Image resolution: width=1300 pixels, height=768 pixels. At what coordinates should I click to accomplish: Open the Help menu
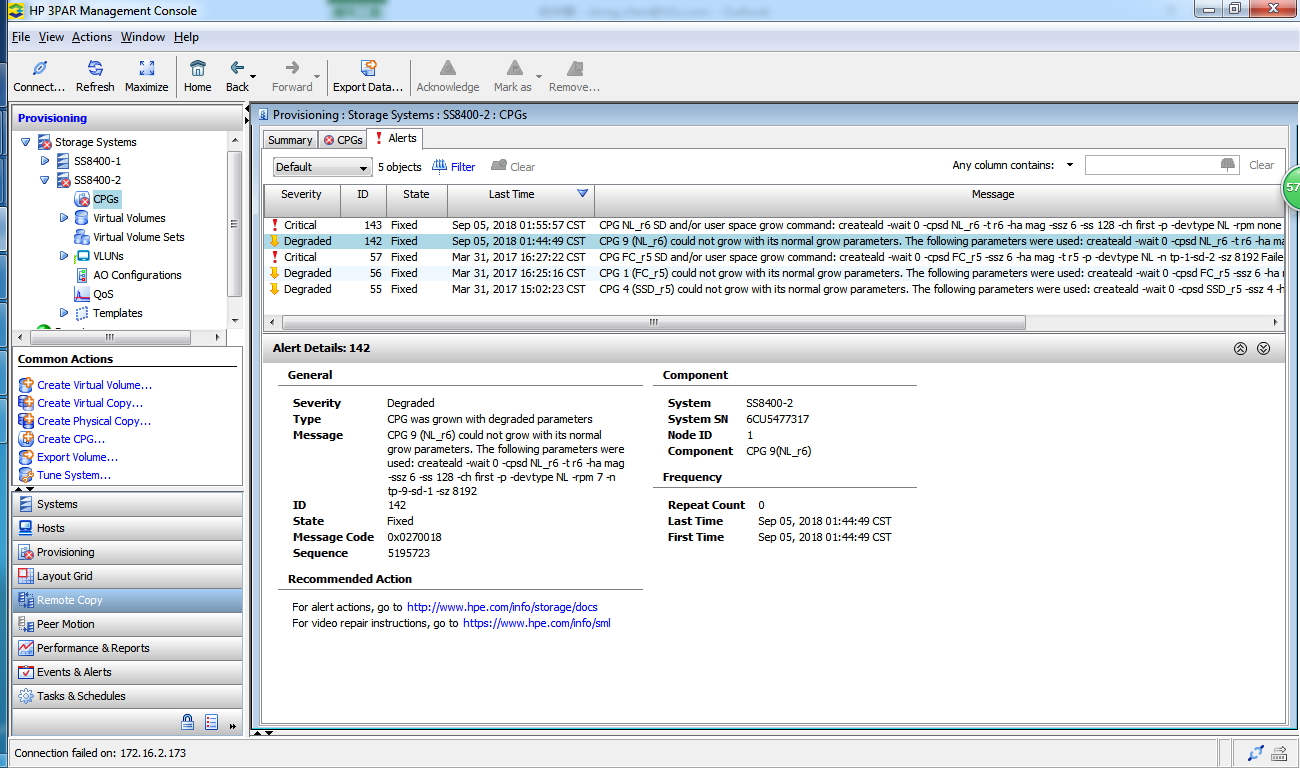click(x=186, y=37)
